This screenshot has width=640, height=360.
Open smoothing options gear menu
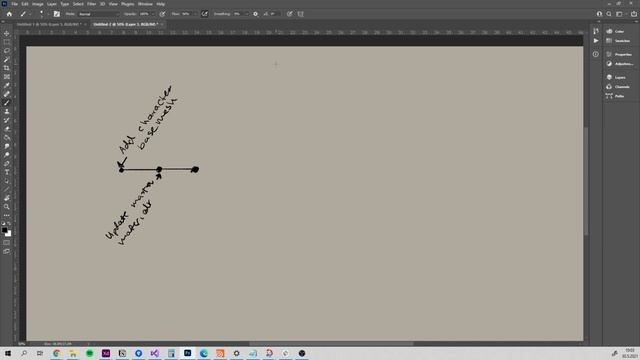coord(256,14)
